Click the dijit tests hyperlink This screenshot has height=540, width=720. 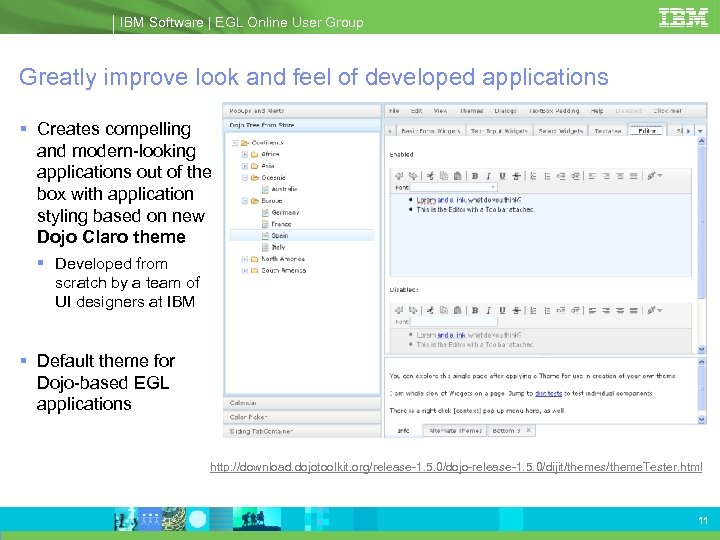547,394
